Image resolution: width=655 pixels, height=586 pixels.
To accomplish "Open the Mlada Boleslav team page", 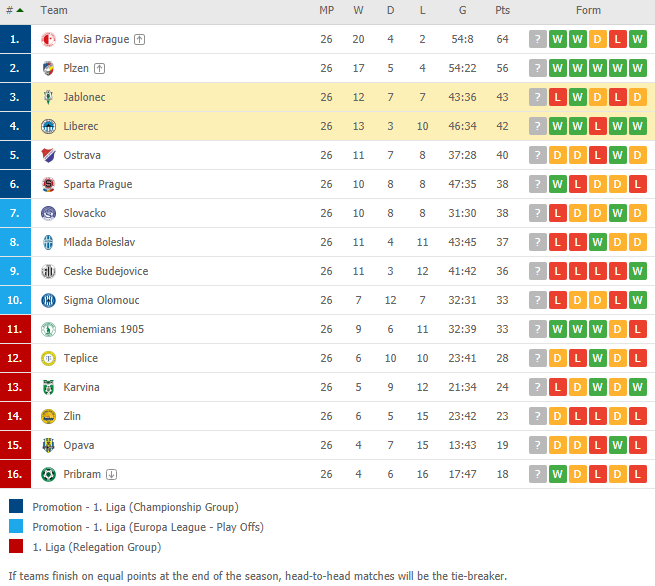I will coord(99,242).
